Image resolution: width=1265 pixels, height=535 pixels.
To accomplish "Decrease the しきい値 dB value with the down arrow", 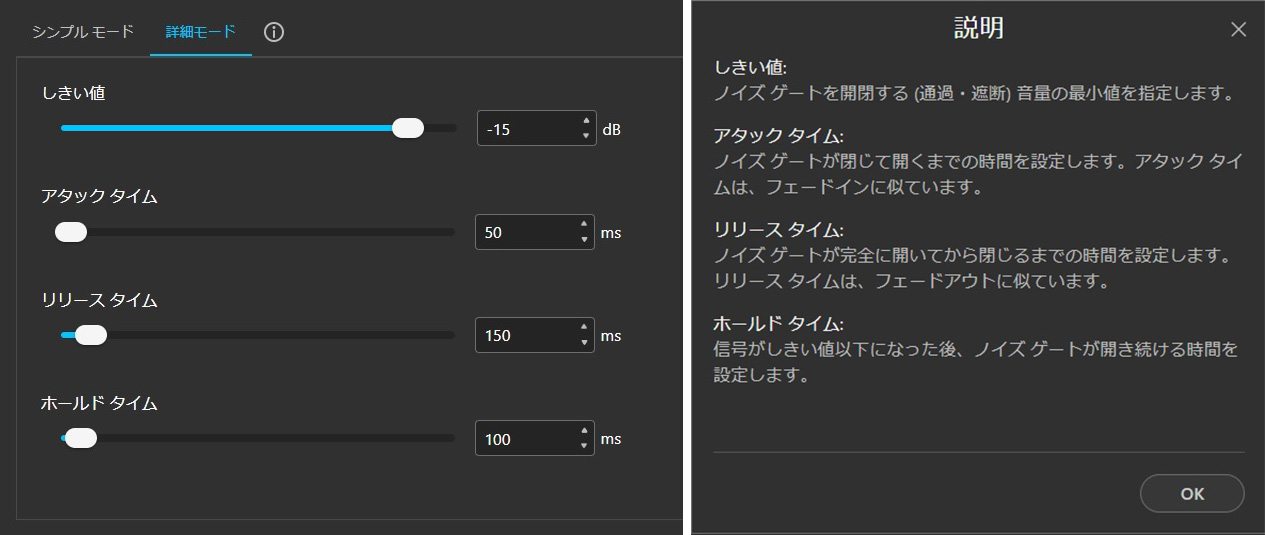I will [585, 136].
